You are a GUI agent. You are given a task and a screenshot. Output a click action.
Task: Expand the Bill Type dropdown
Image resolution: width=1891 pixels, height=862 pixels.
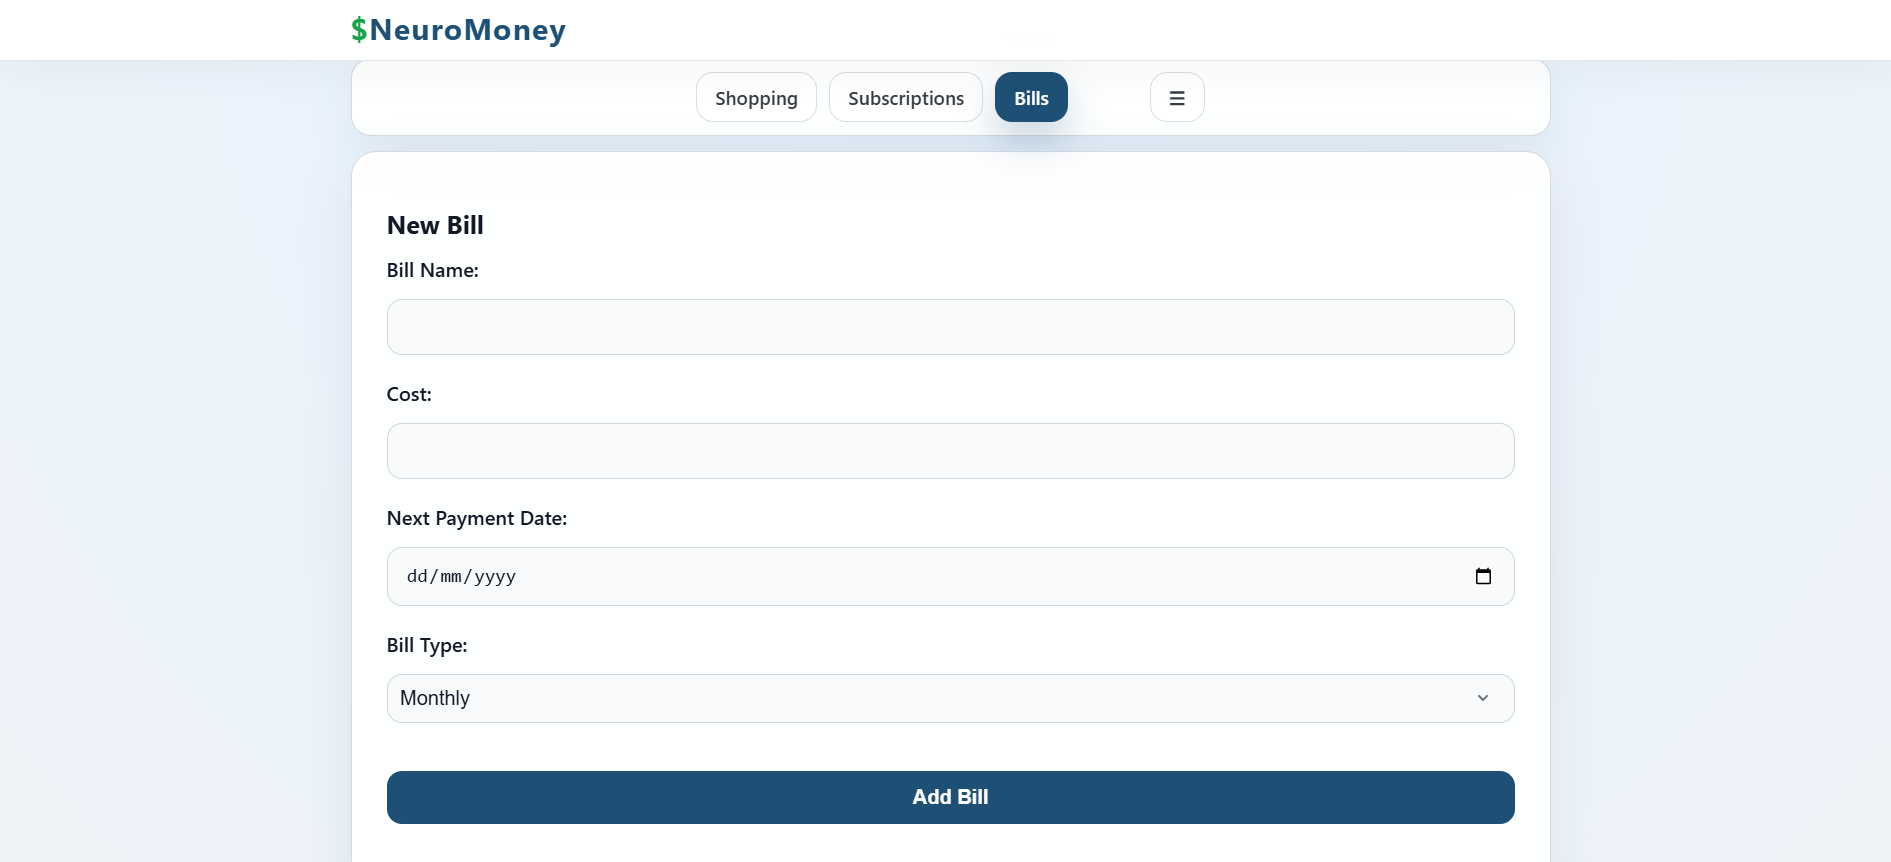(950, 698)
